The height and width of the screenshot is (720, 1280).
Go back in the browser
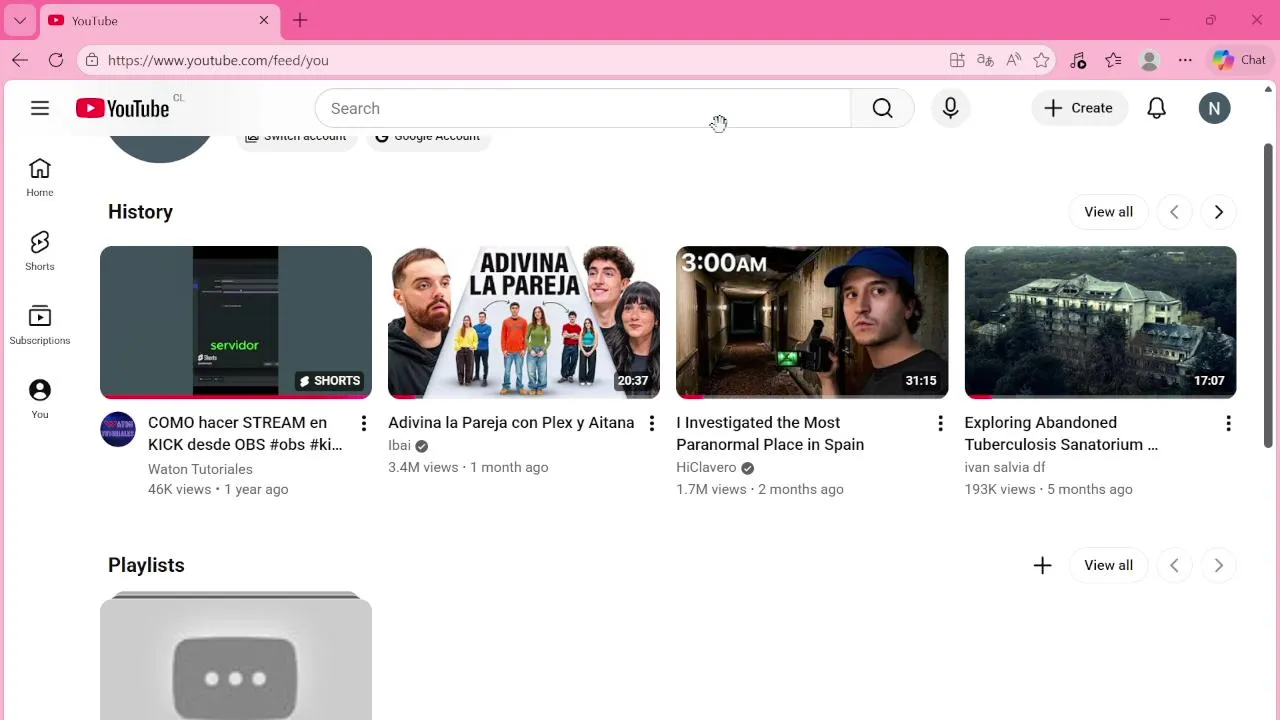click(x=20, y=60)
